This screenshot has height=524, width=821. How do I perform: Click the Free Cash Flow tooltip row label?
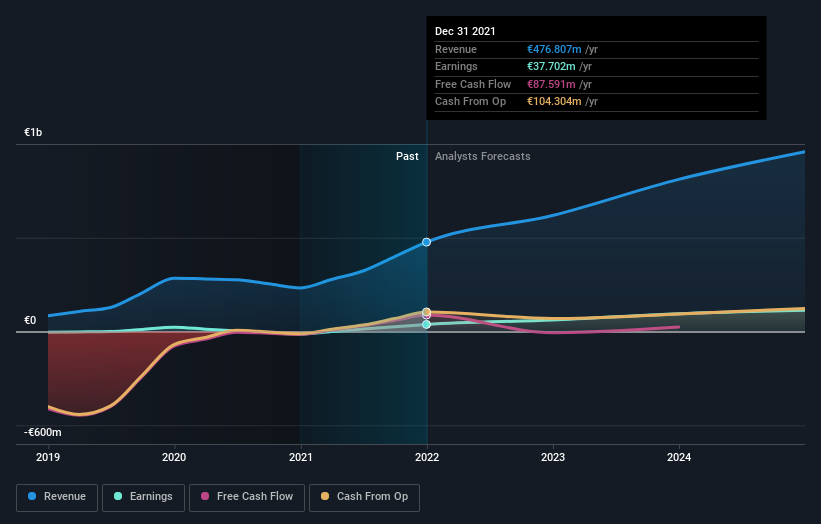click(x=473, y=84)
